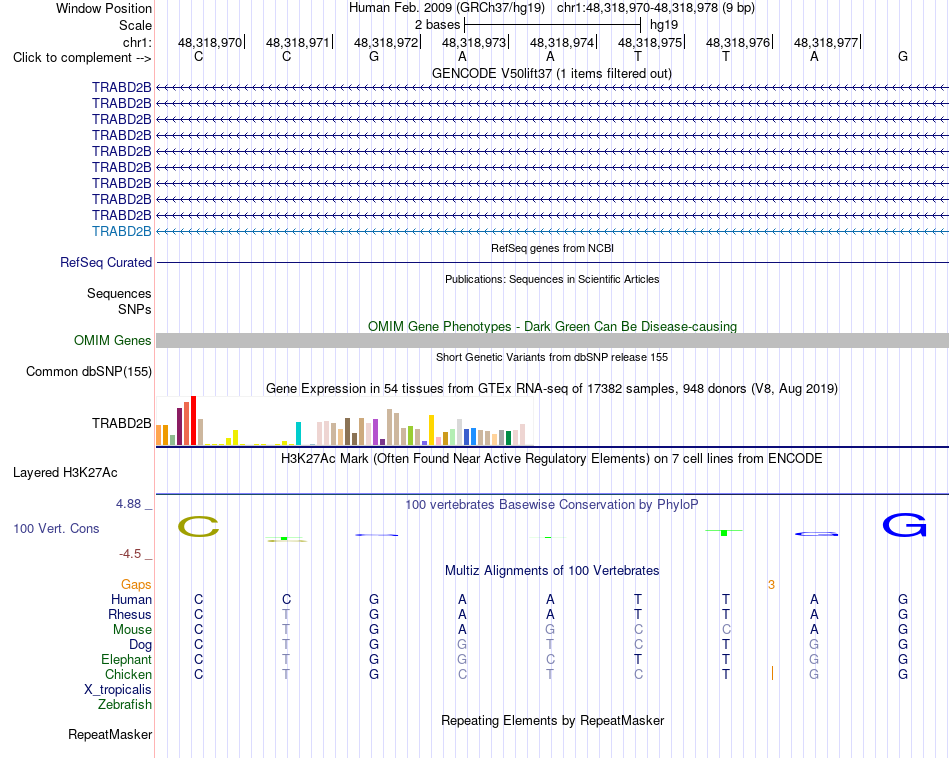The image size is (950, 758).
Task: Click the 48,318,975 coordinate in the ruler
Action: (x=650, y=42)
